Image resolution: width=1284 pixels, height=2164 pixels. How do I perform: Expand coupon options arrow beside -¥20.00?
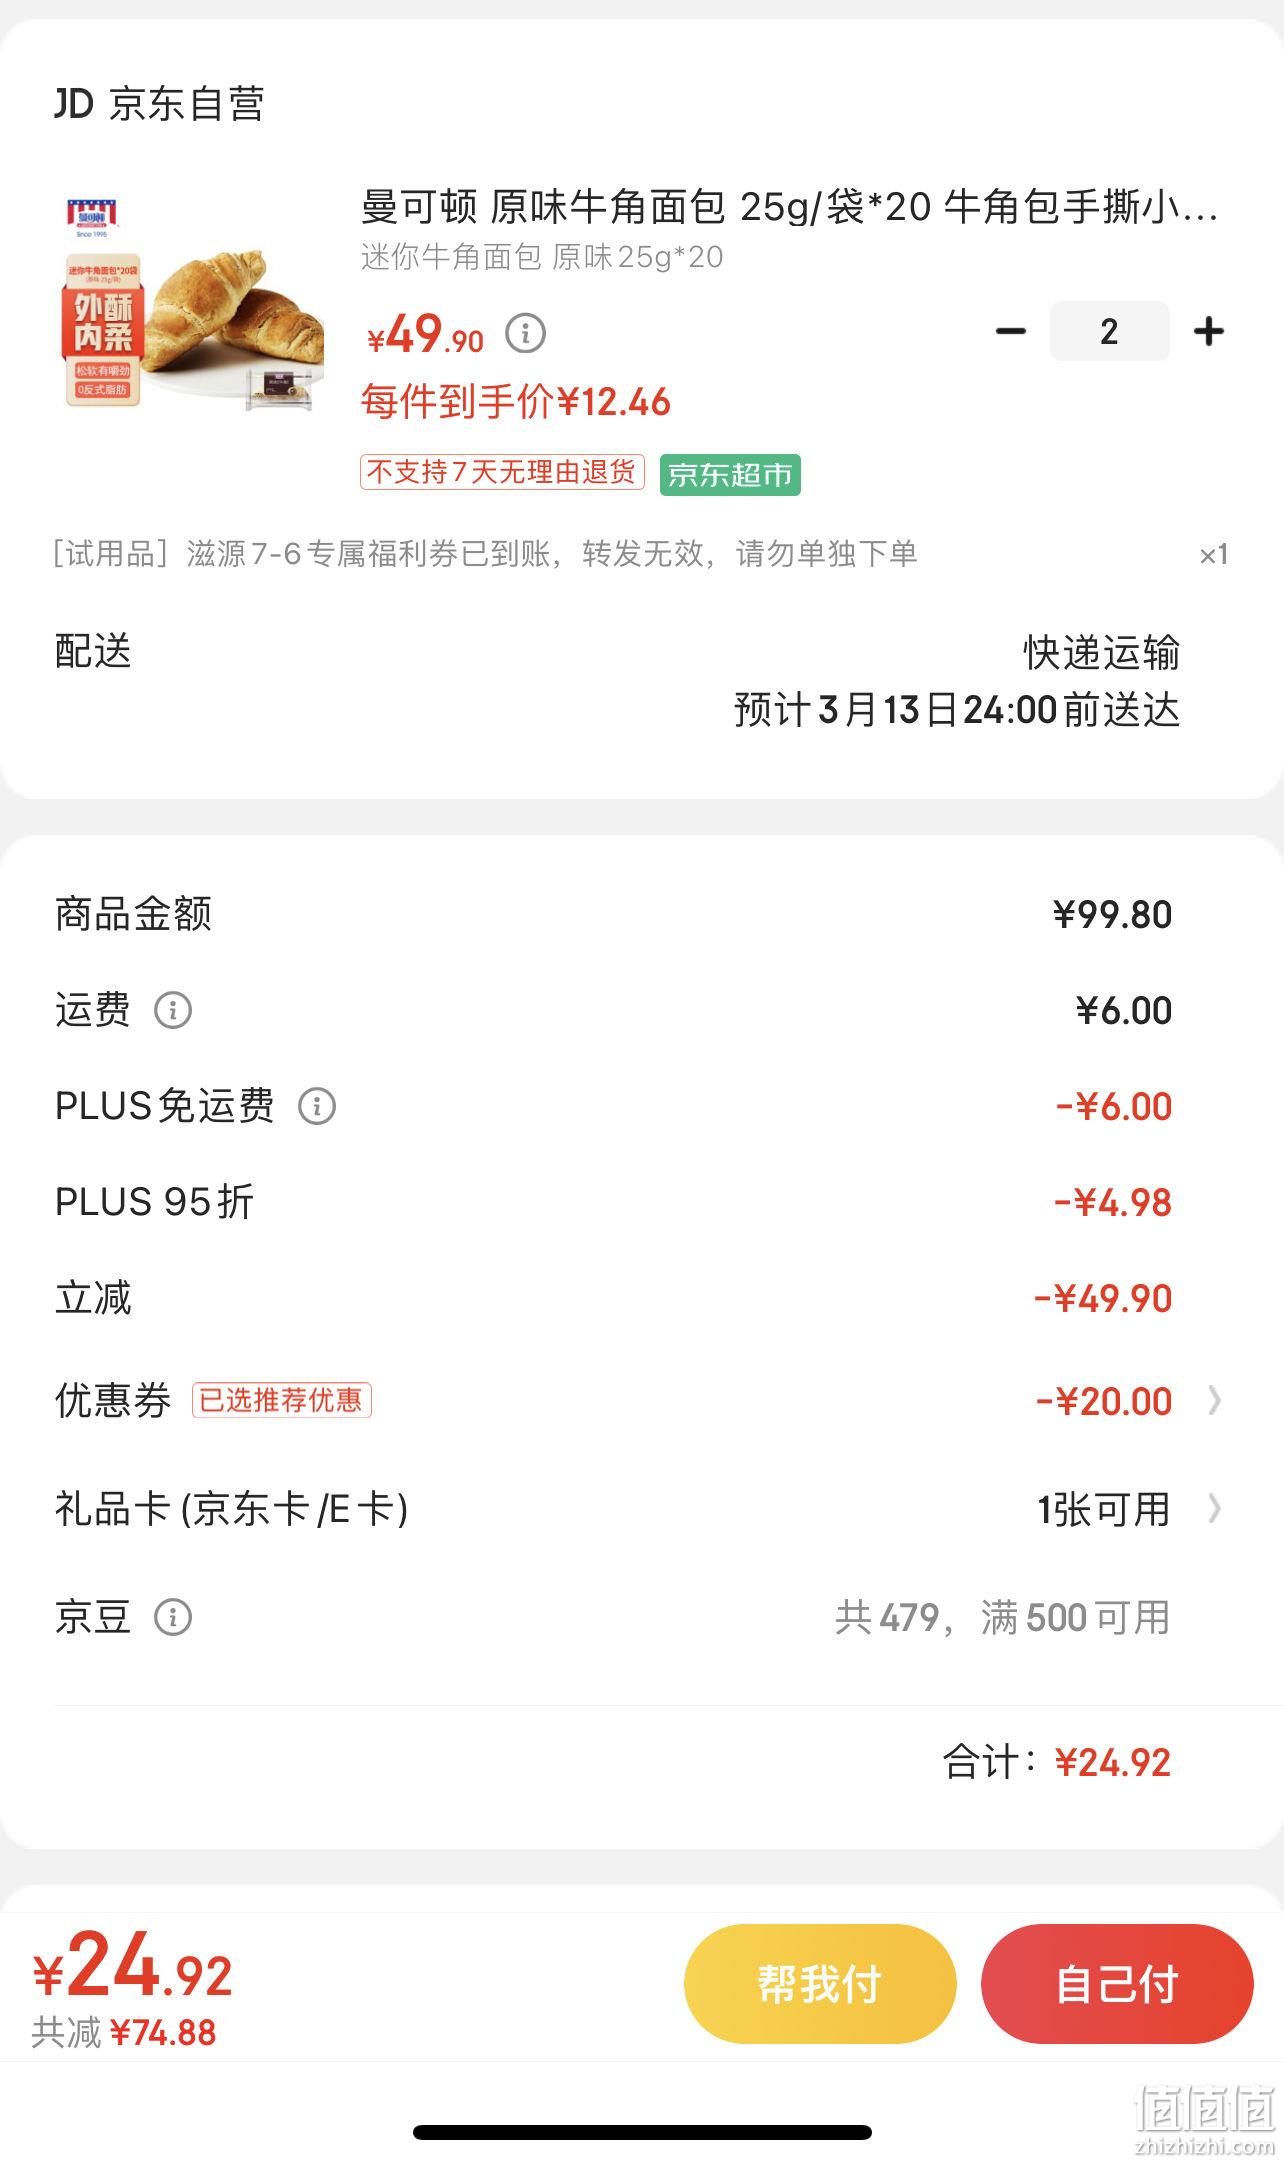pos(1214,1401)
